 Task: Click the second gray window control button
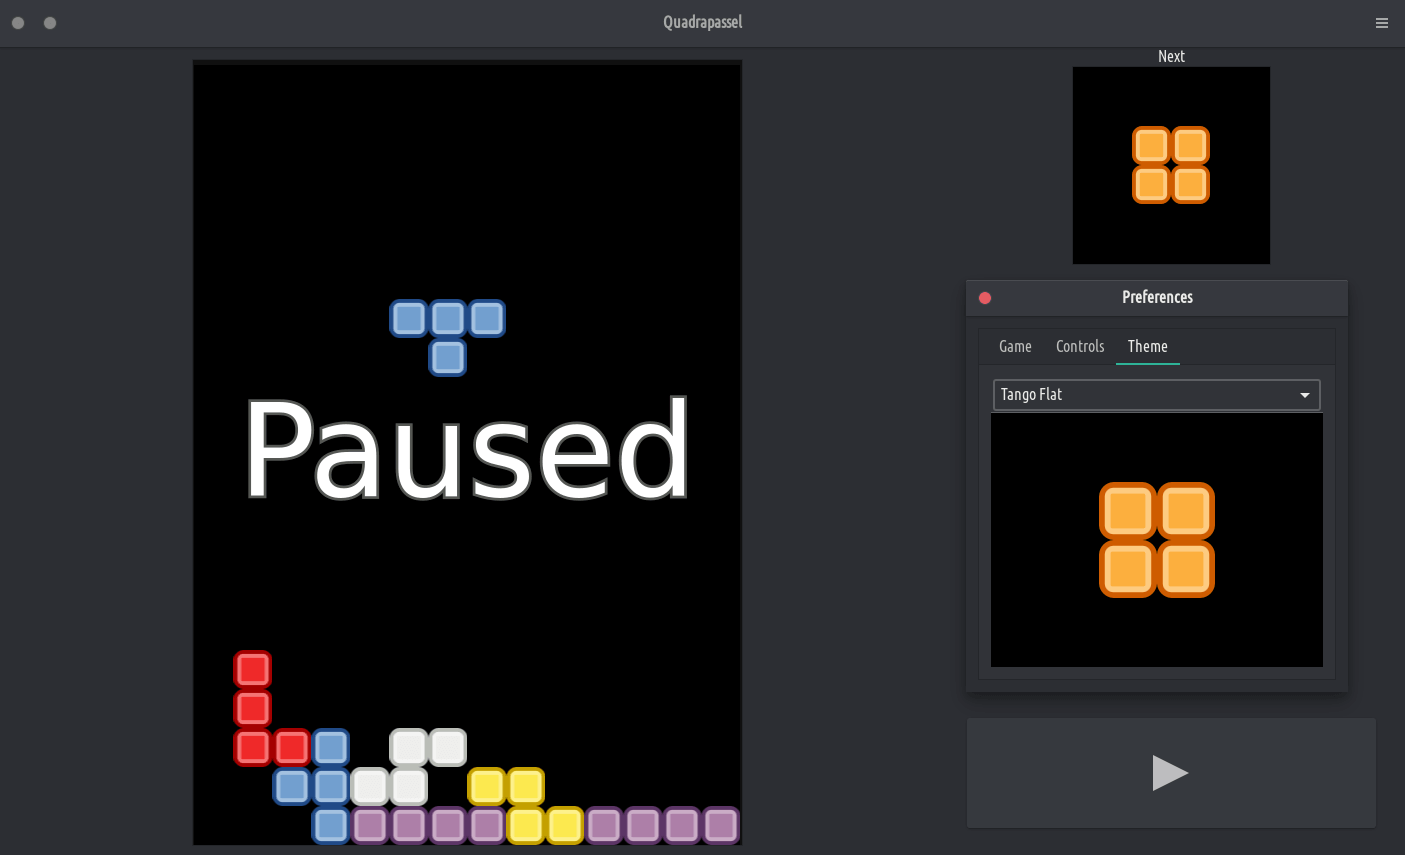pos(50,23)
